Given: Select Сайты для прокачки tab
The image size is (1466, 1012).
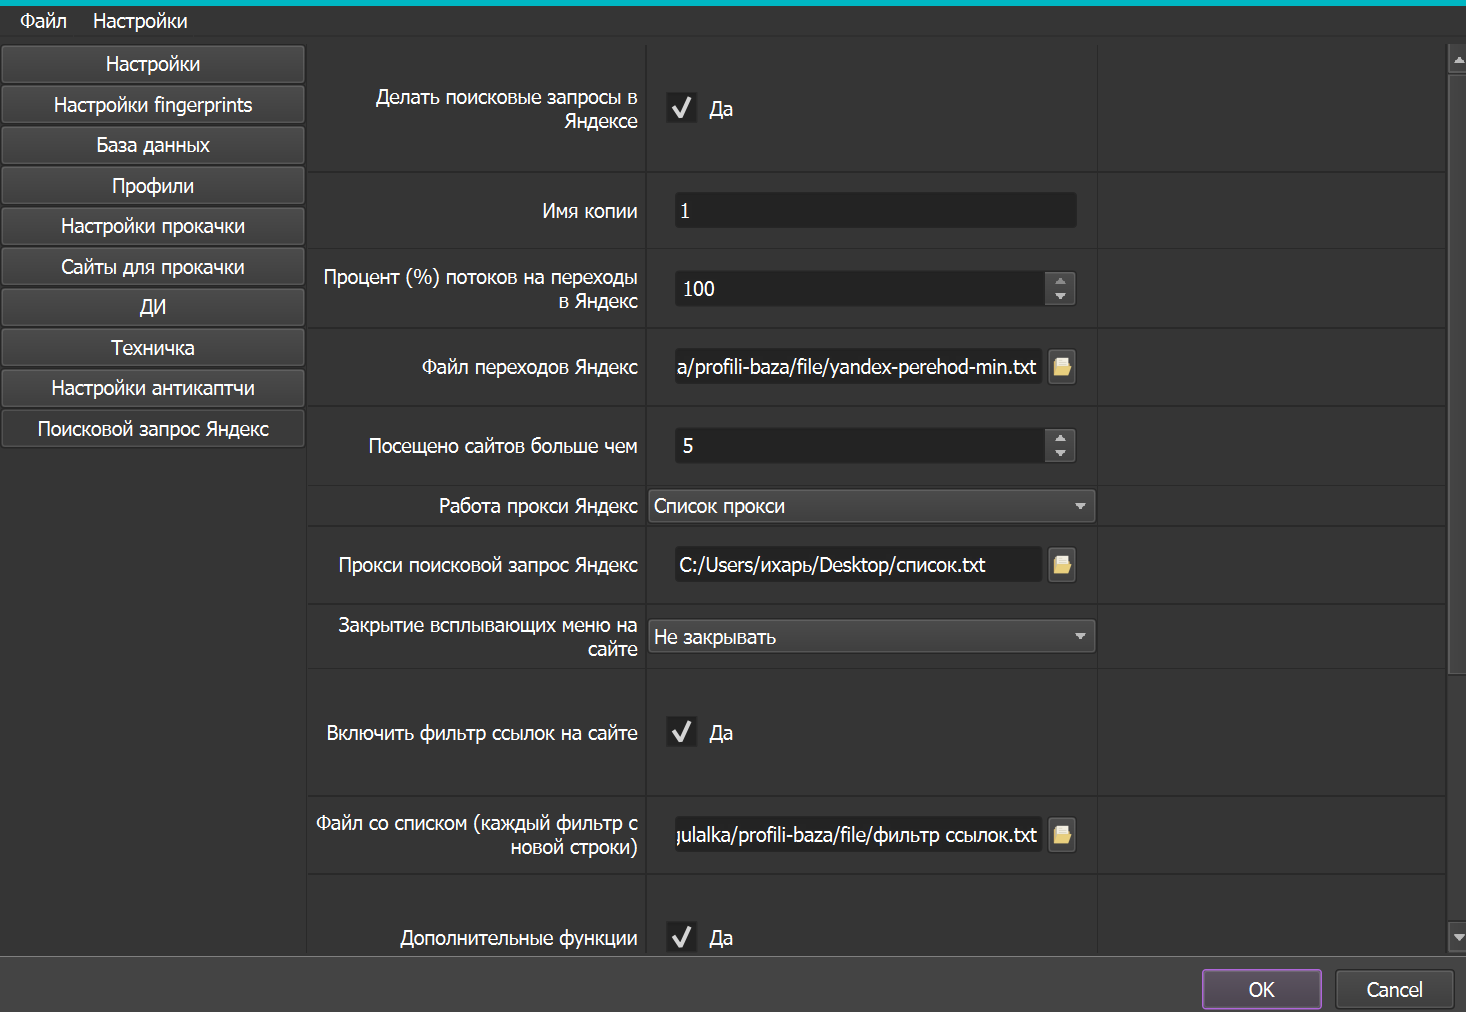Looking at the screenshot, I should point(153,267).
